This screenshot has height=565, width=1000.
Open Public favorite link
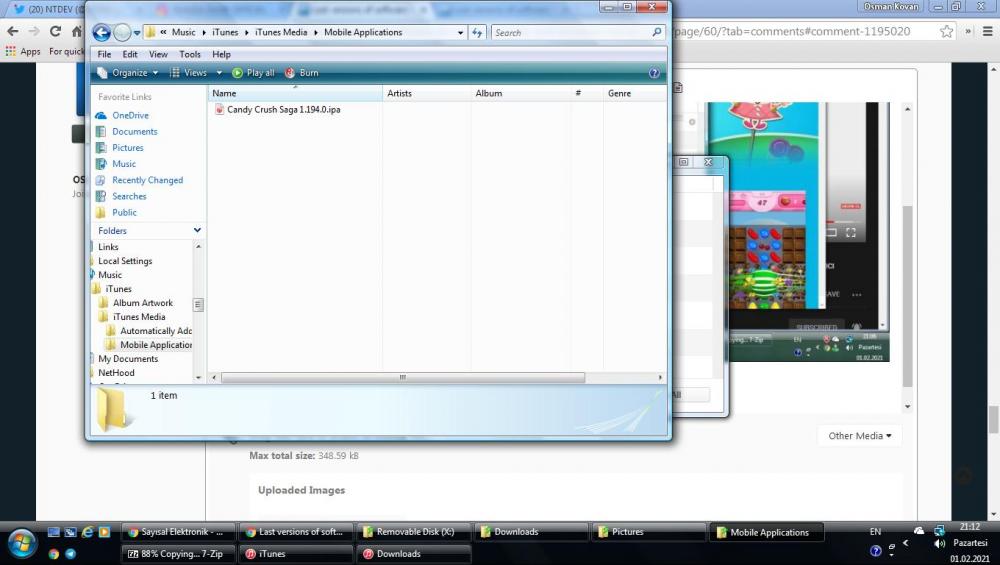click(x=124, y=212)
